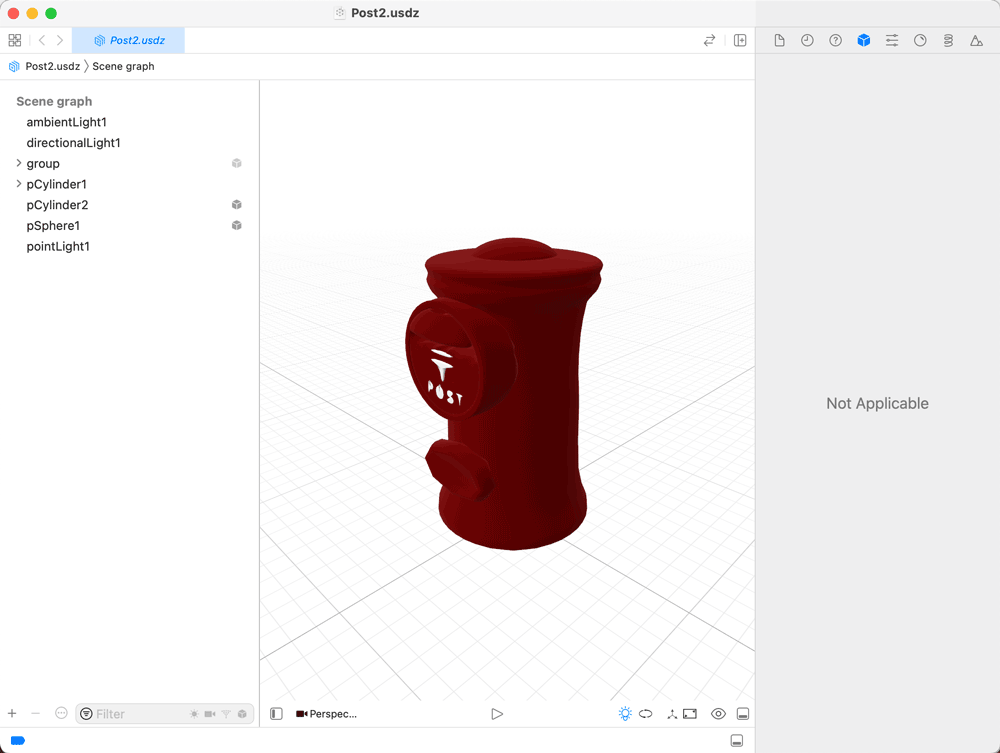Add an editor pane on right
The image size is (1000, 753).
coord(740,40)
